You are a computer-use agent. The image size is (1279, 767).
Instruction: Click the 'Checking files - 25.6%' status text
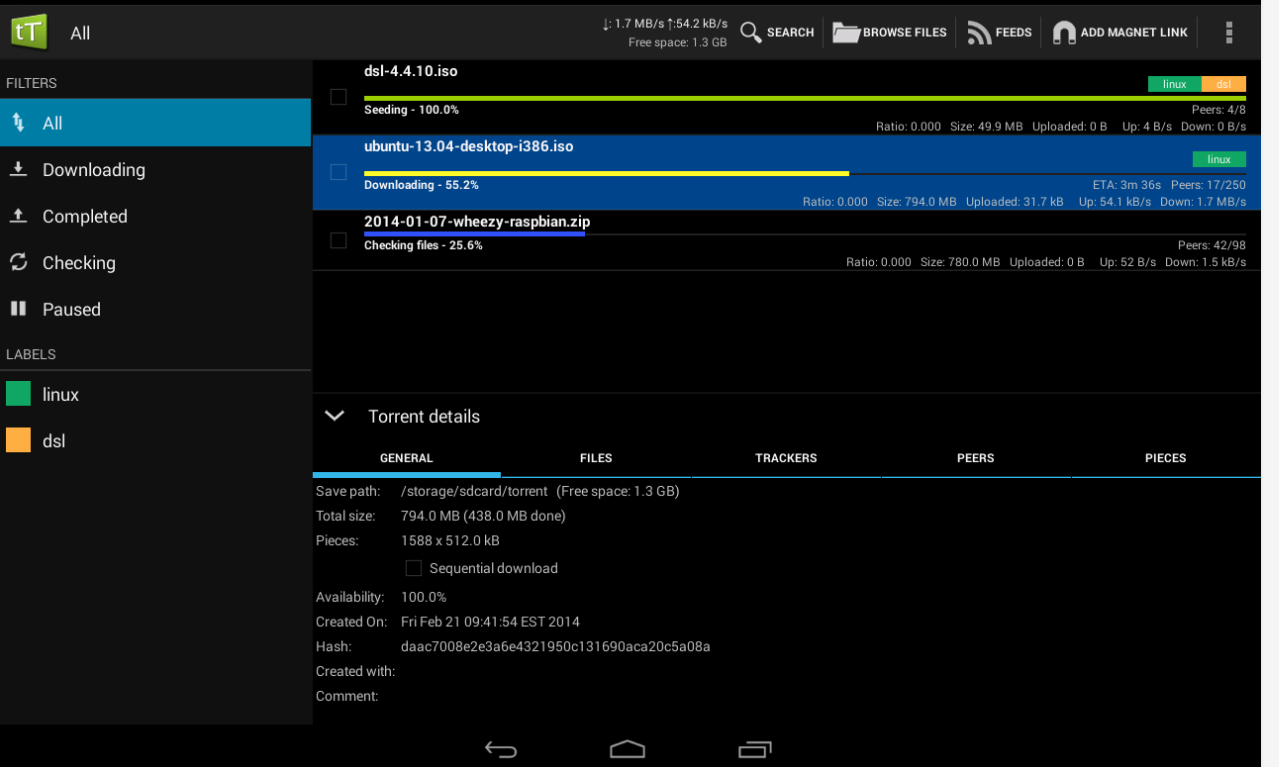(423, 245)
